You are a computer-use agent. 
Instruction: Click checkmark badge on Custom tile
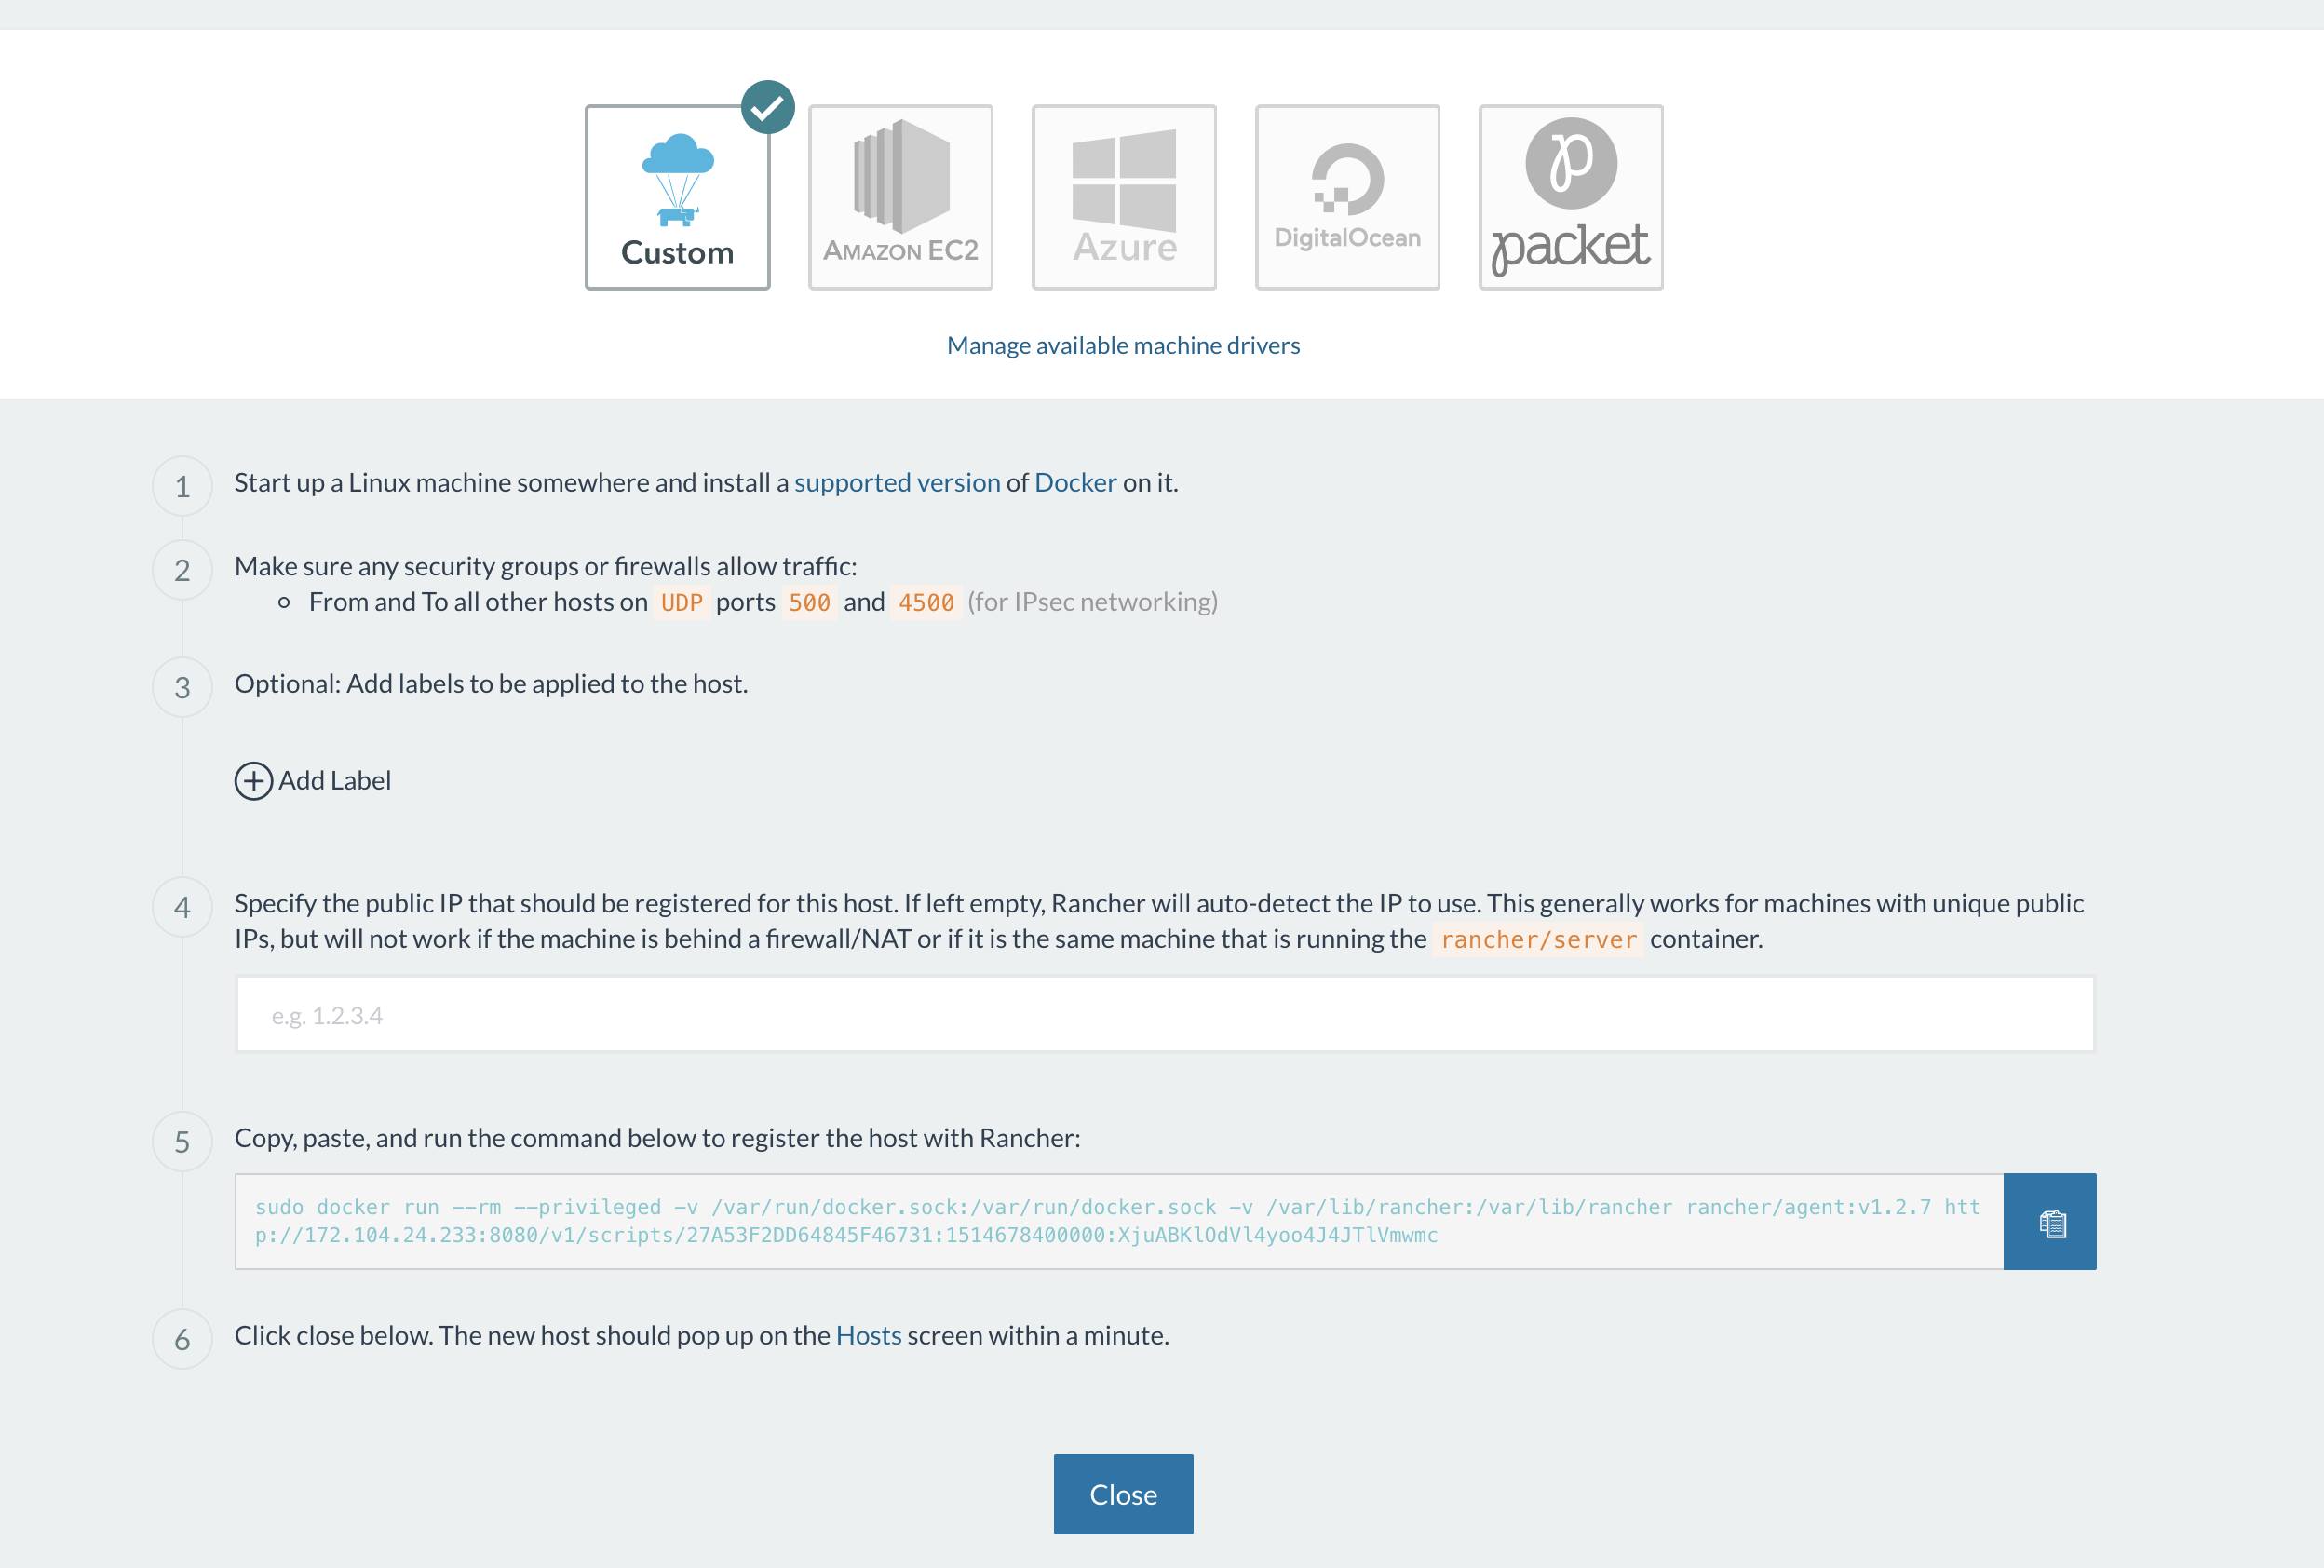[768, 107]
